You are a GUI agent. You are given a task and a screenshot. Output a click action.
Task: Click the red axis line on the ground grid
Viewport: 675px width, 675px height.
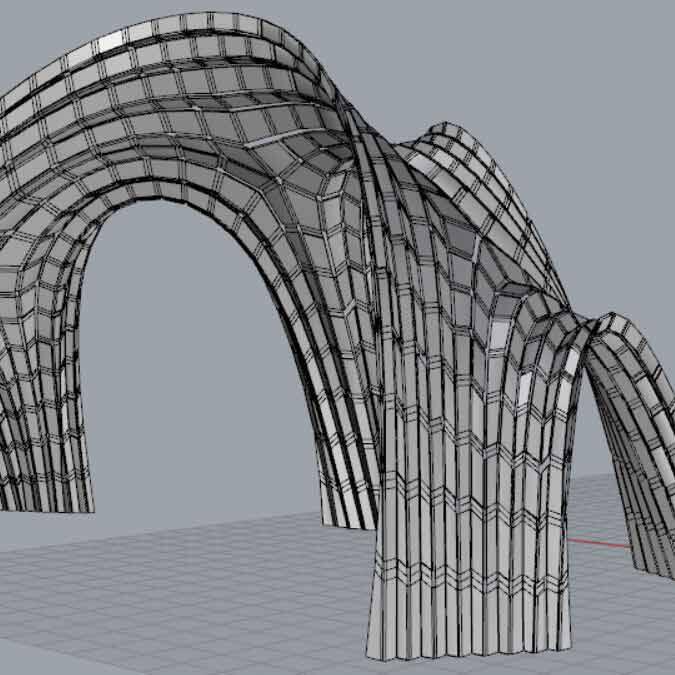tap(599, 542)
